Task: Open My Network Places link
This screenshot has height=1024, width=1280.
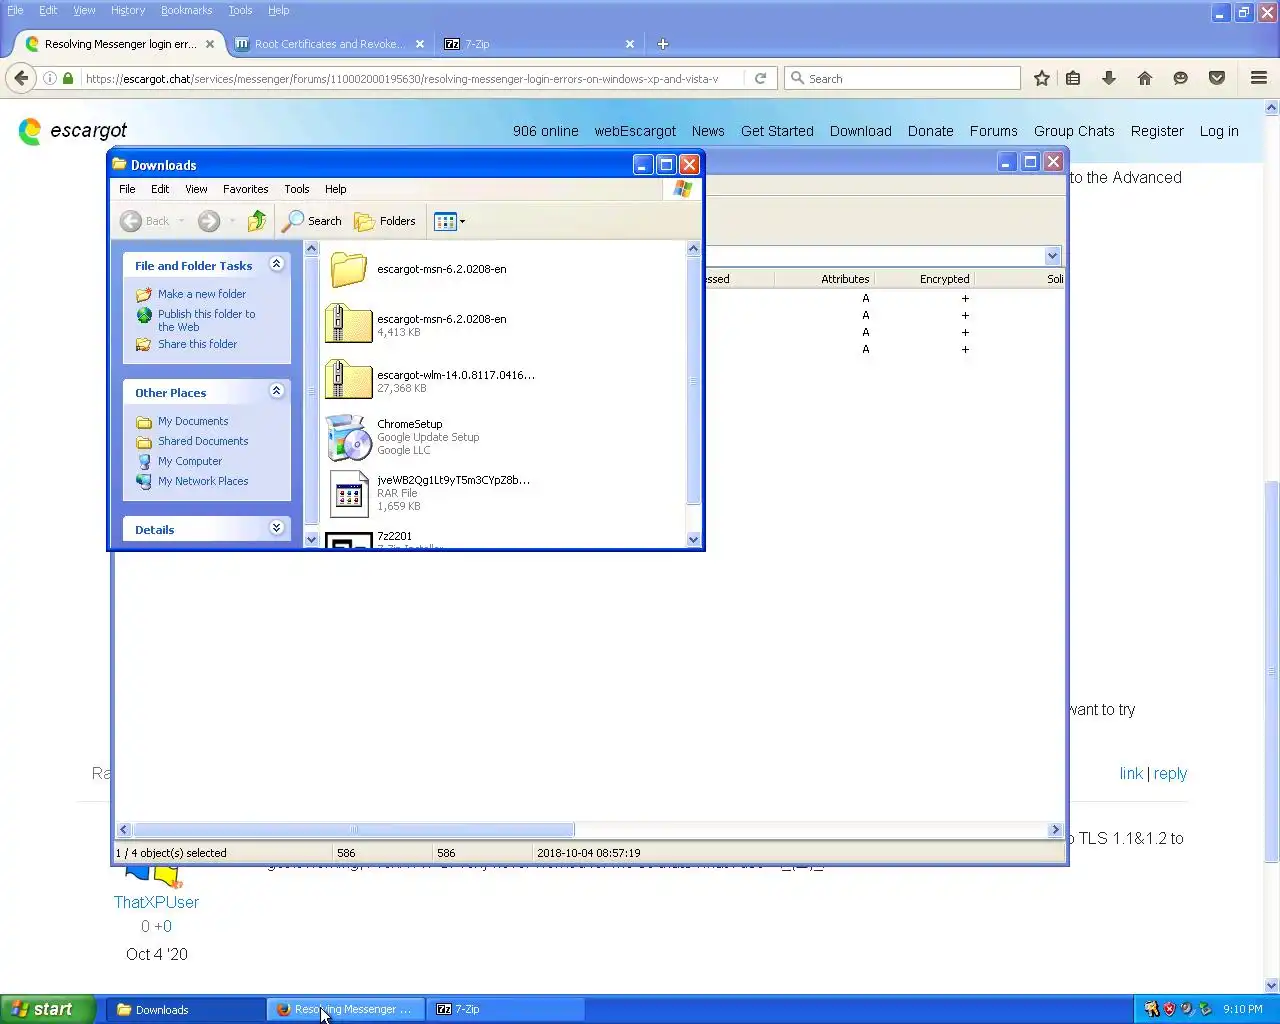Action: pos(192,481)
